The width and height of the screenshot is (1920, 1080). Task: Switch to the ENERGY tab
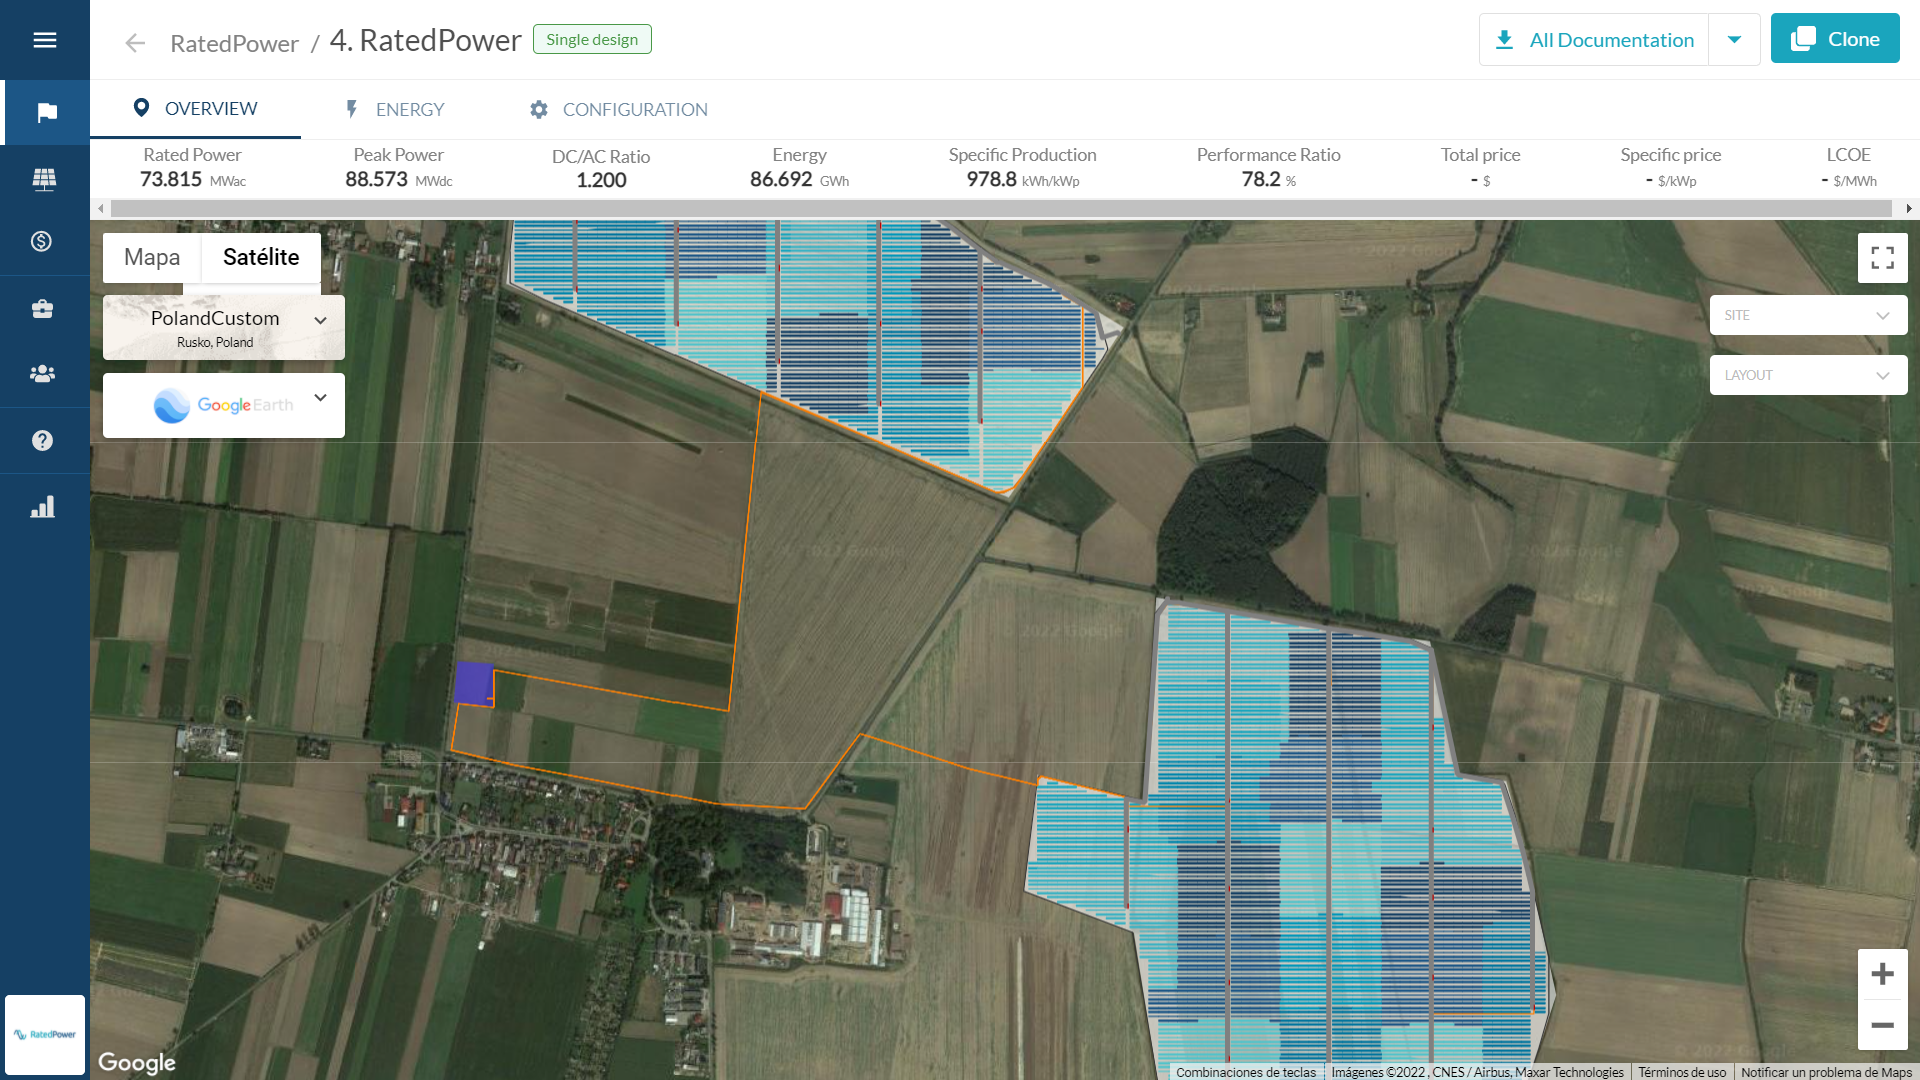point(395,110)
